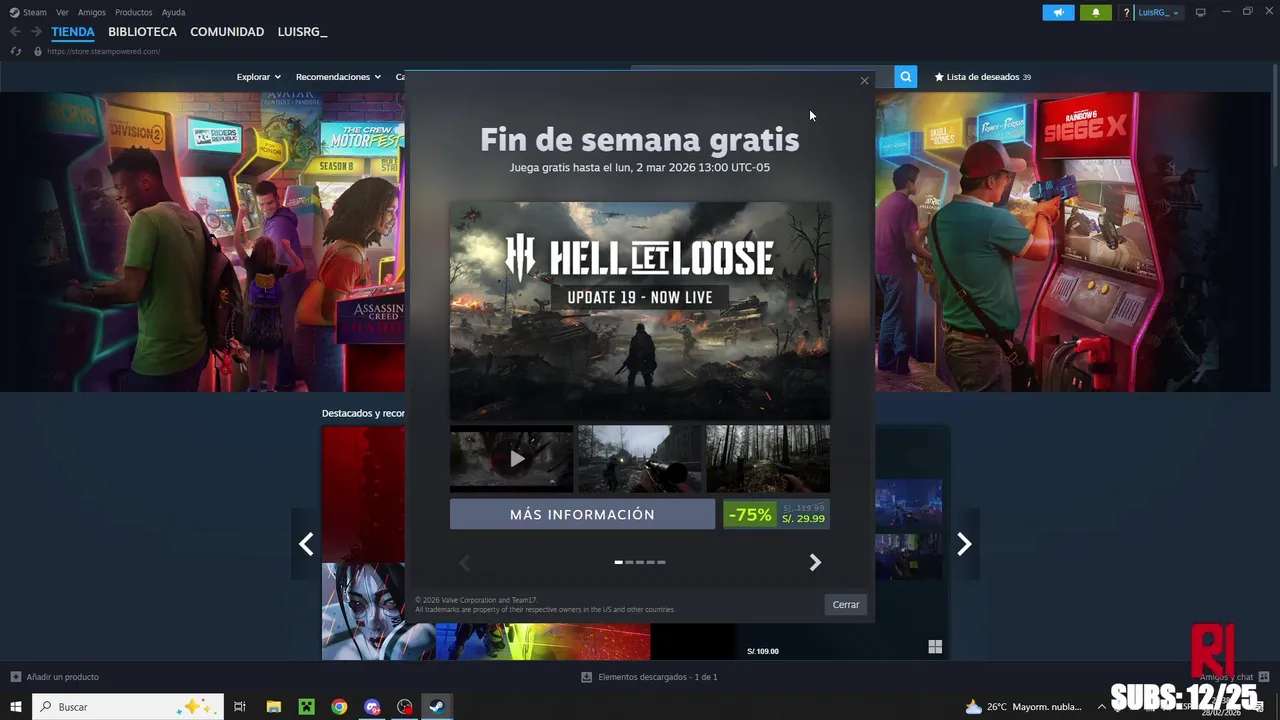Viewport: 1280px width, 720px height.
Task: Open the Ayuda menu
Action: click(x=173, y=12)
